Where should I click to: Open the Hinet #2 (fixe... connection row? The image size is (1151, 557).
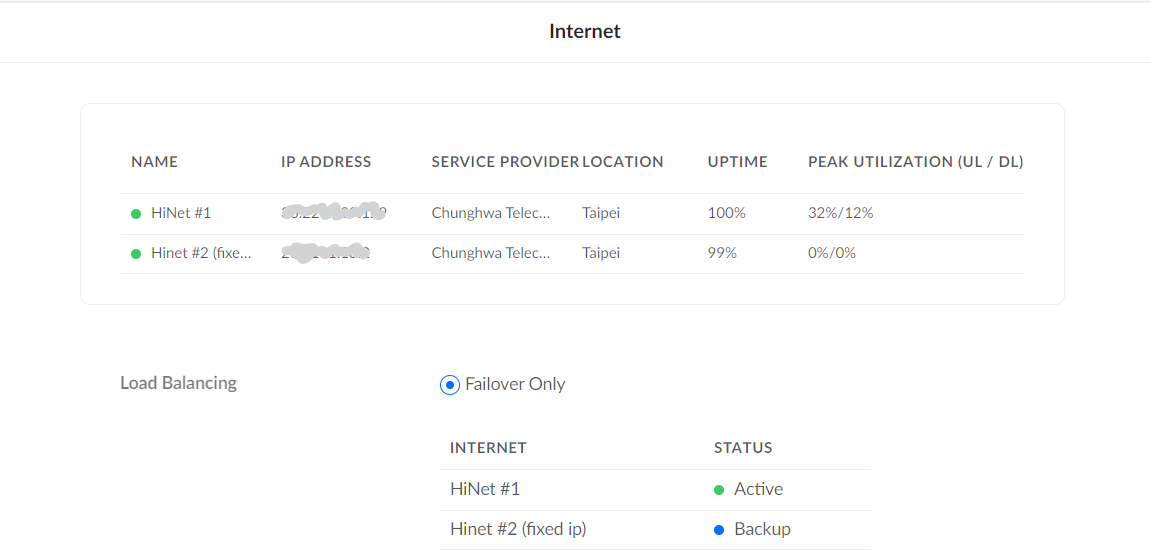201,253
